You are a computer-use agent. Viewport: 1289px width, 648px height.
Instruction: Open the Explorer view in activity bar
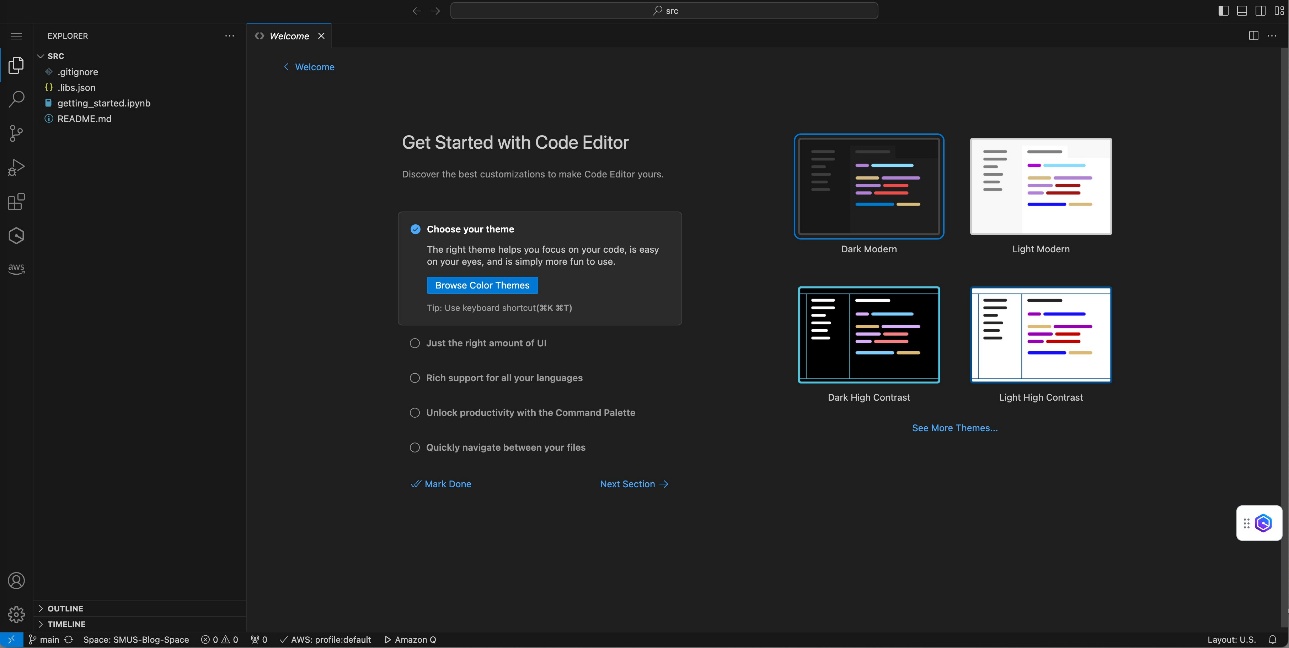pos(16,66)
